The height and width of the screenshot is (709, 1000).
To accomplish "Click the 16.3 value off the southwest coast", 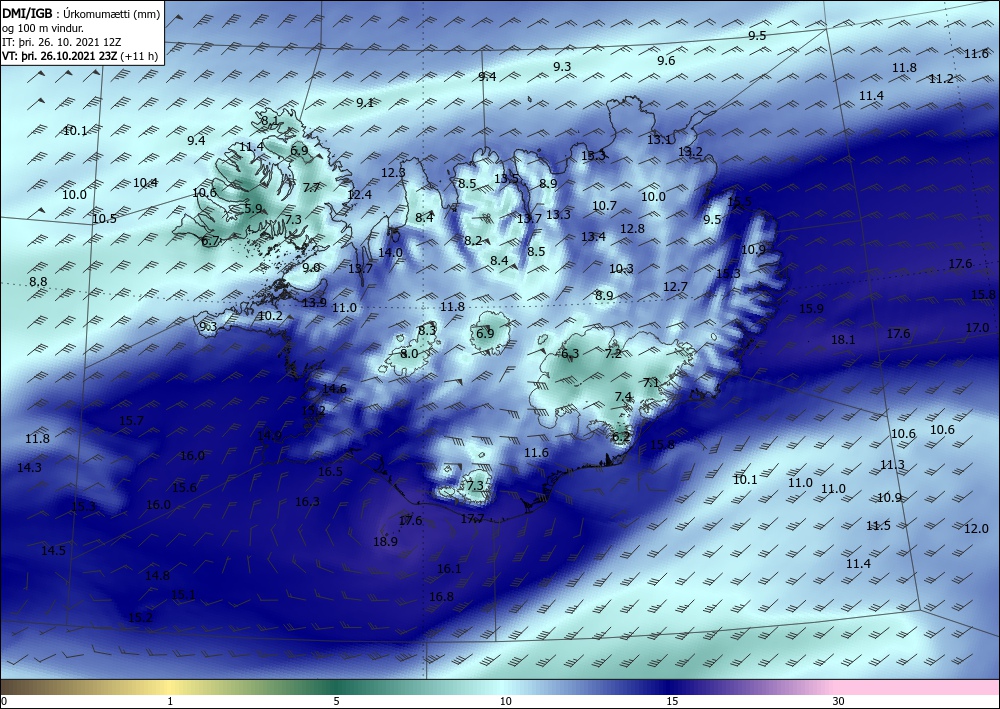I will (x=307, y=502).
